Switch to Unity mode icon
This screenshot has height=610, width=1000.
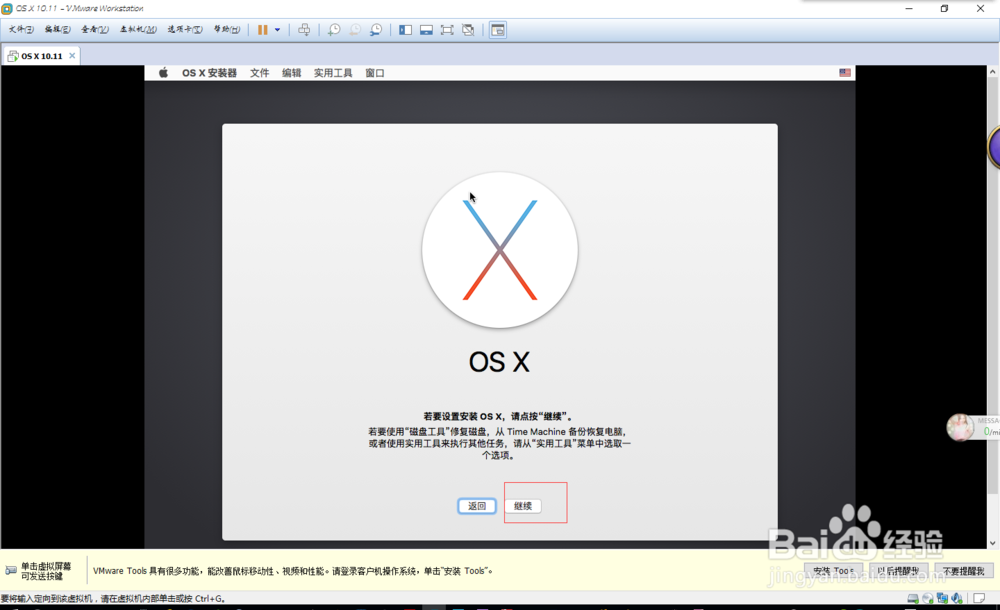click(x=468, y=30)
